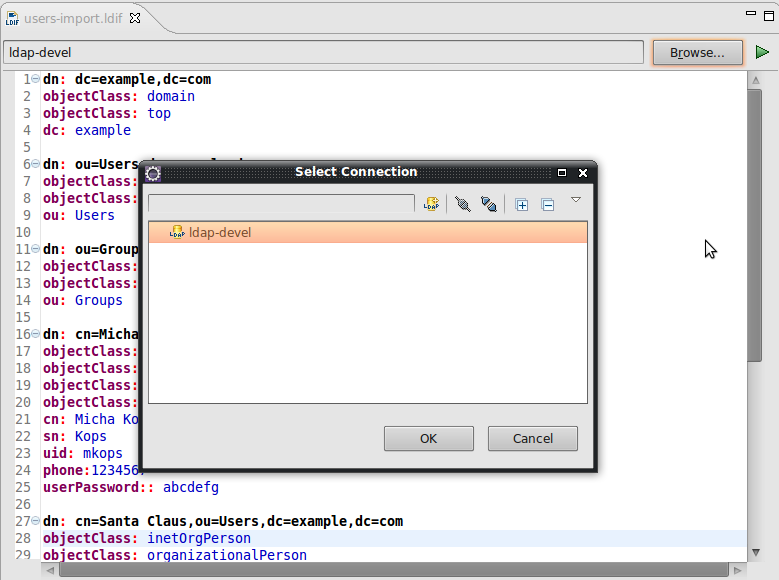The height and width of the screenshot is (580, 779).
Task: Click the New Connection icon in dialog
Action: pyautogui.click(x=431, y=204)
